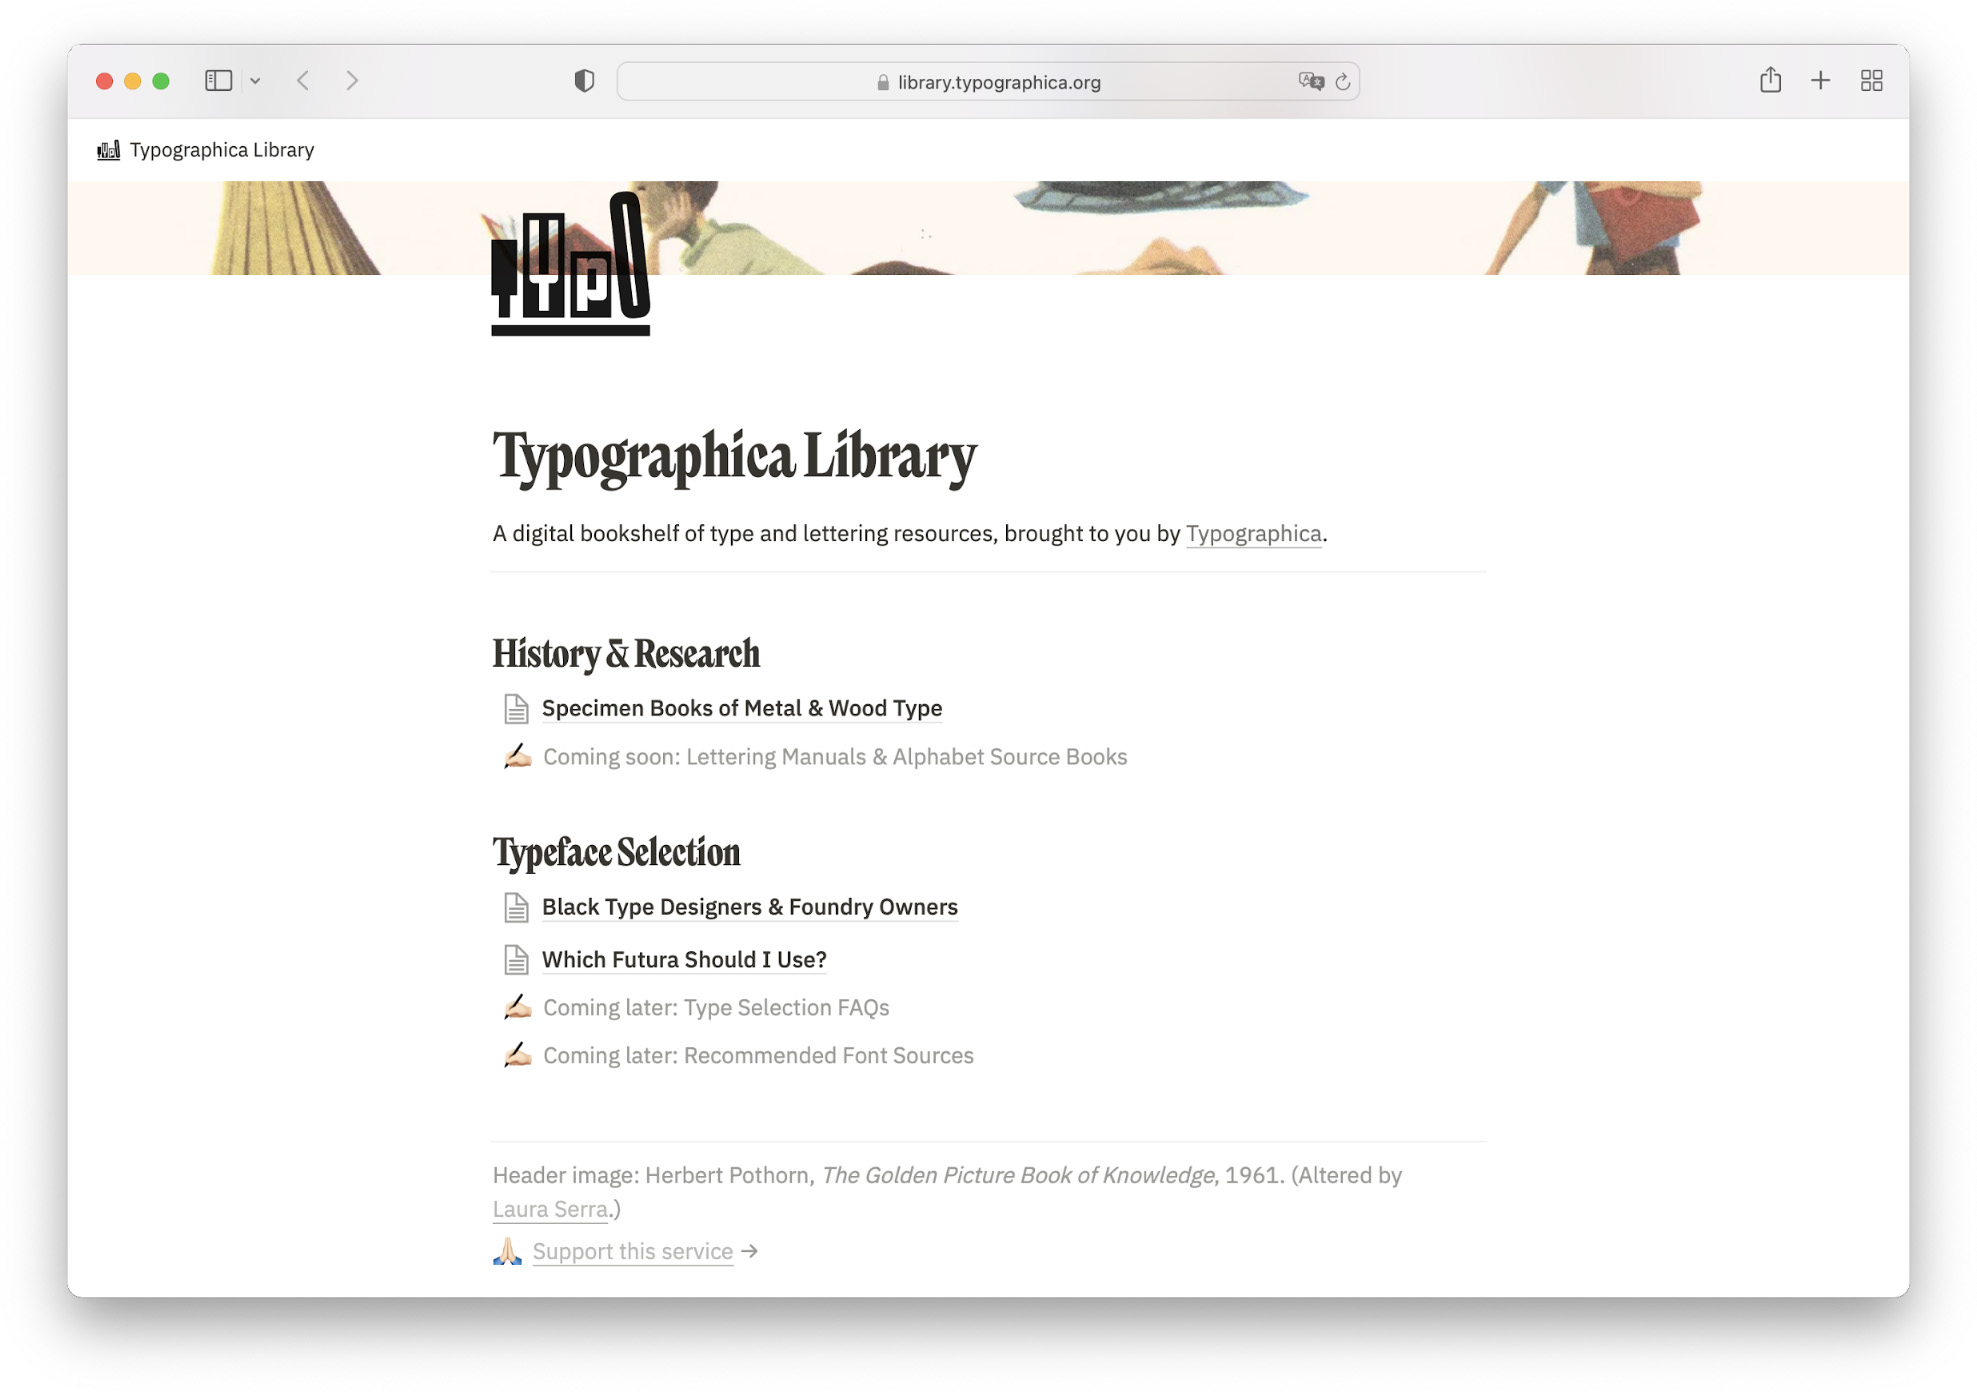
Task: Minimize the window with the yellow button
Action: coord(132,81)
